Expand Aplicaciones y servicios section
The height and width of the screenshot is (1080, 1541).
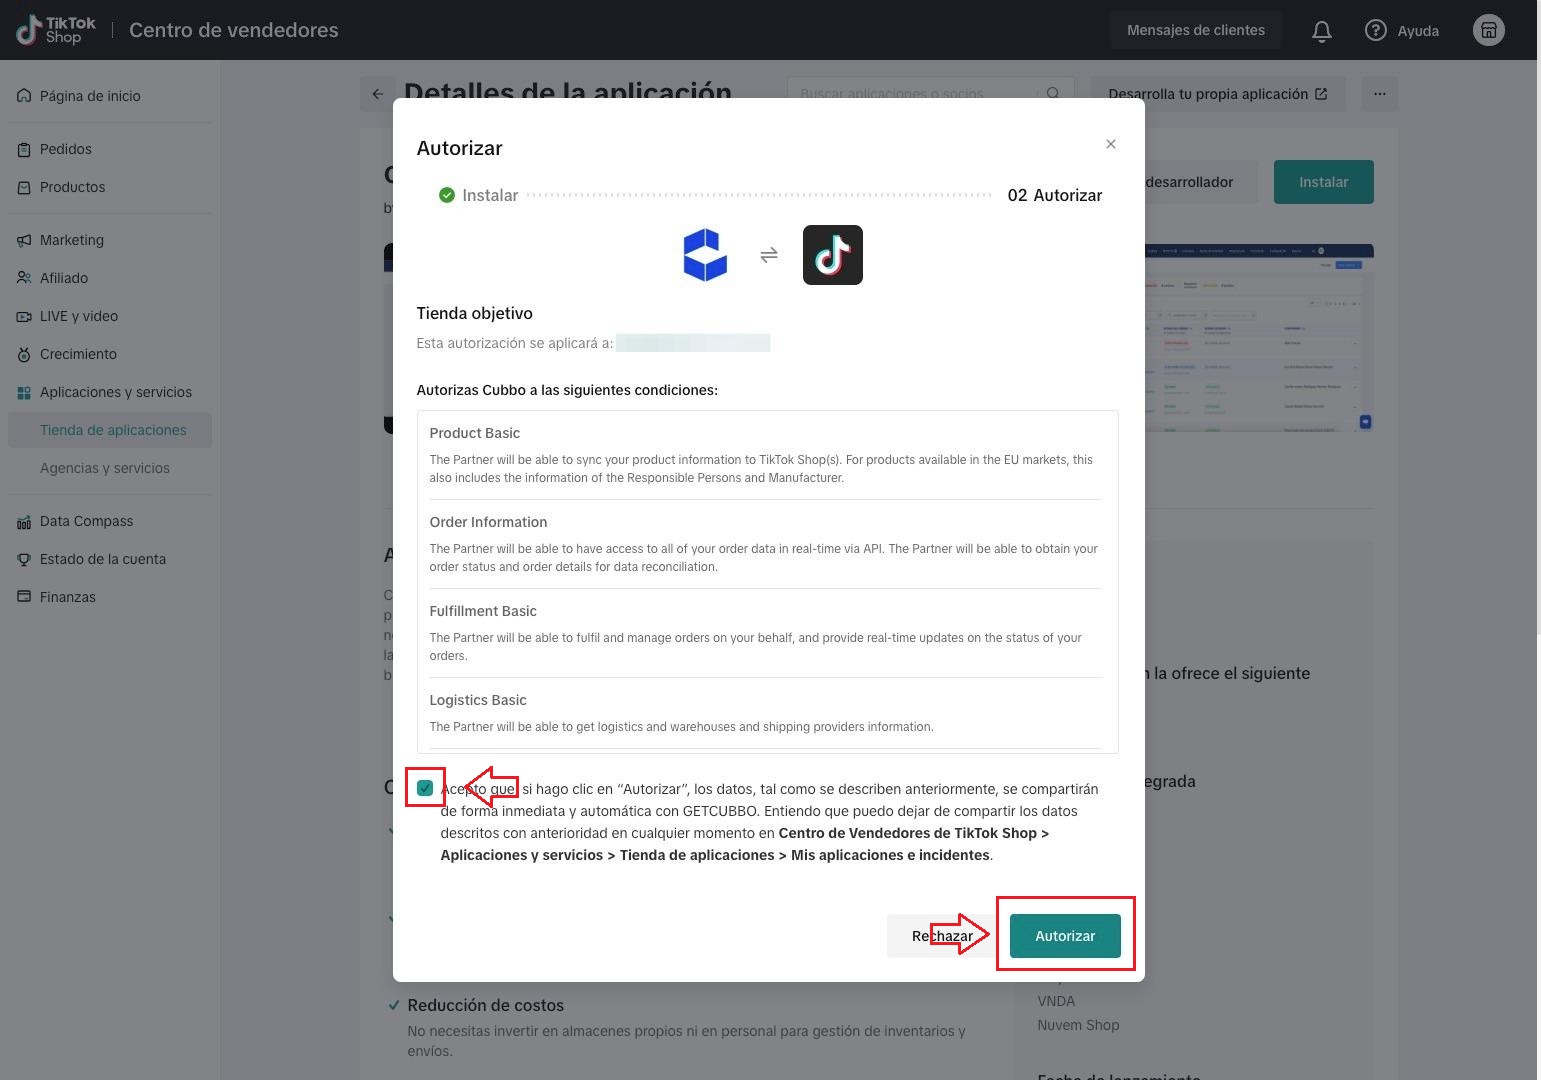(x=115, y=392)
